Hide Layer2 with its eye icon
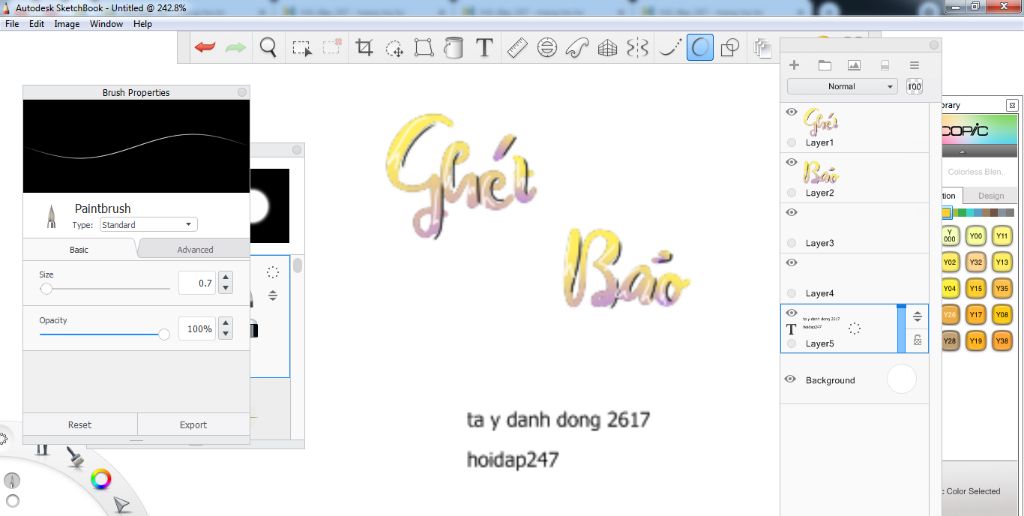This screenshot has height=516, width=1024. (792, 162)
